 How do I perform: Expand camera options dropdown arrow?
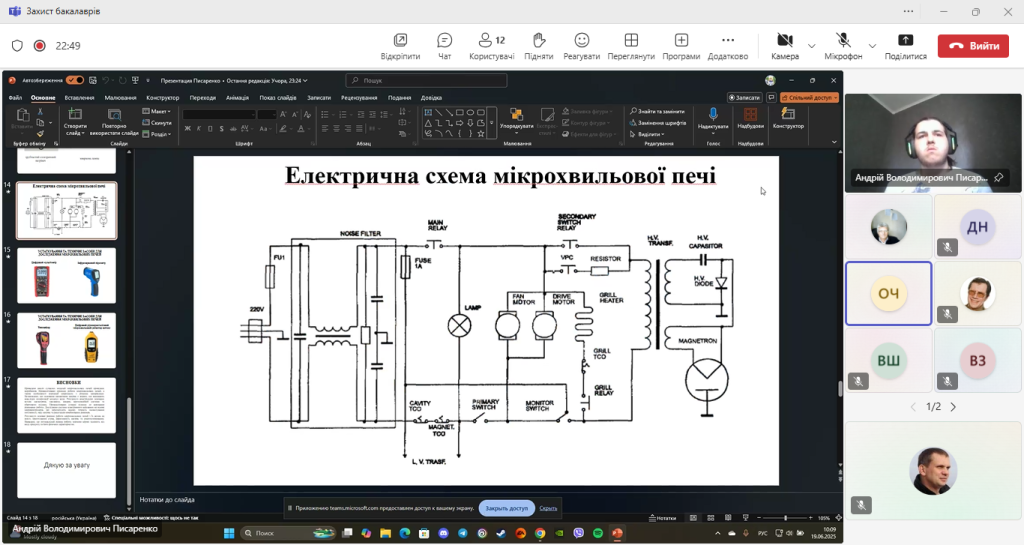pos(811,46)
